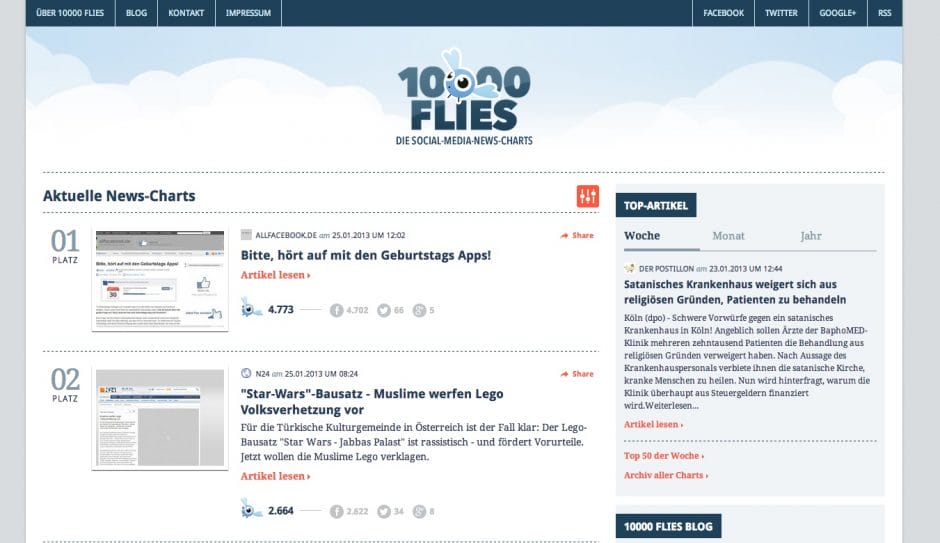This screenshot has height=543, width=940.
Task: Open the Kontakt menu item
Action: 186,13
